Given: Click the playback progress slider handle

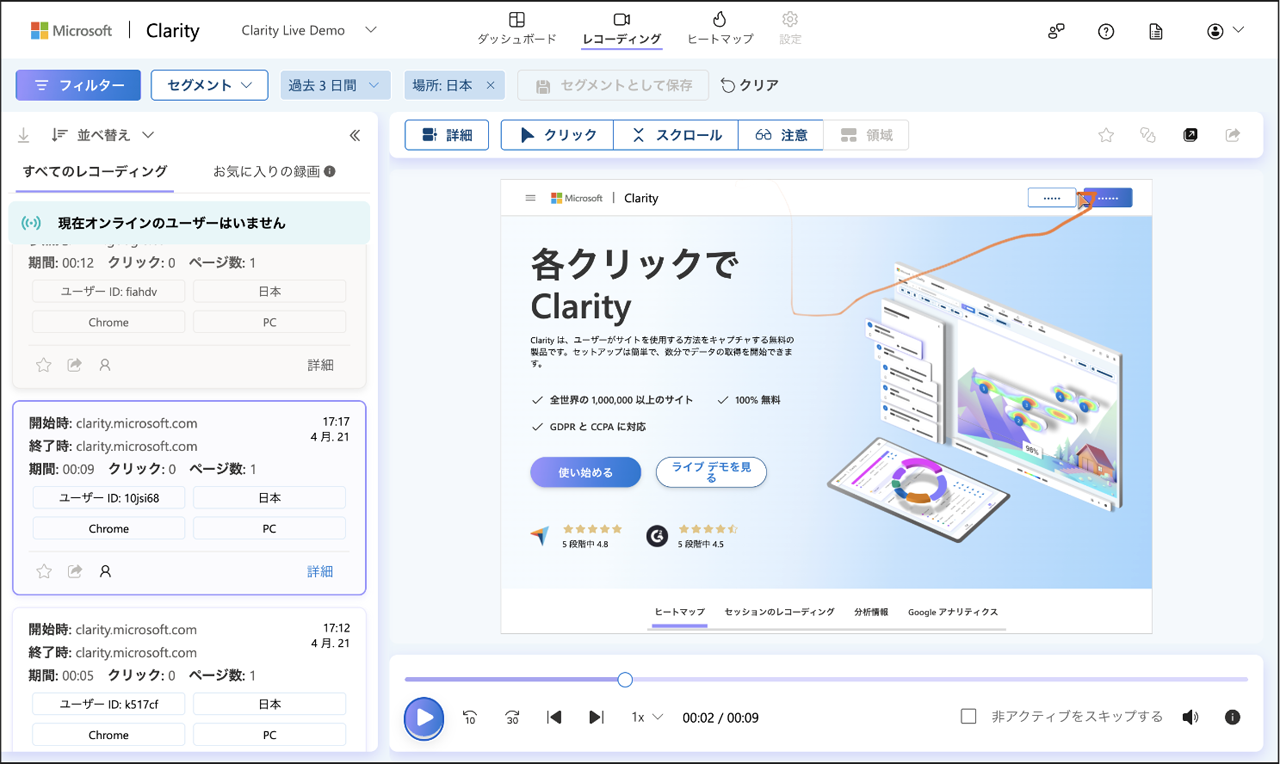Looking at the screenshot, I should click(625, 679).
